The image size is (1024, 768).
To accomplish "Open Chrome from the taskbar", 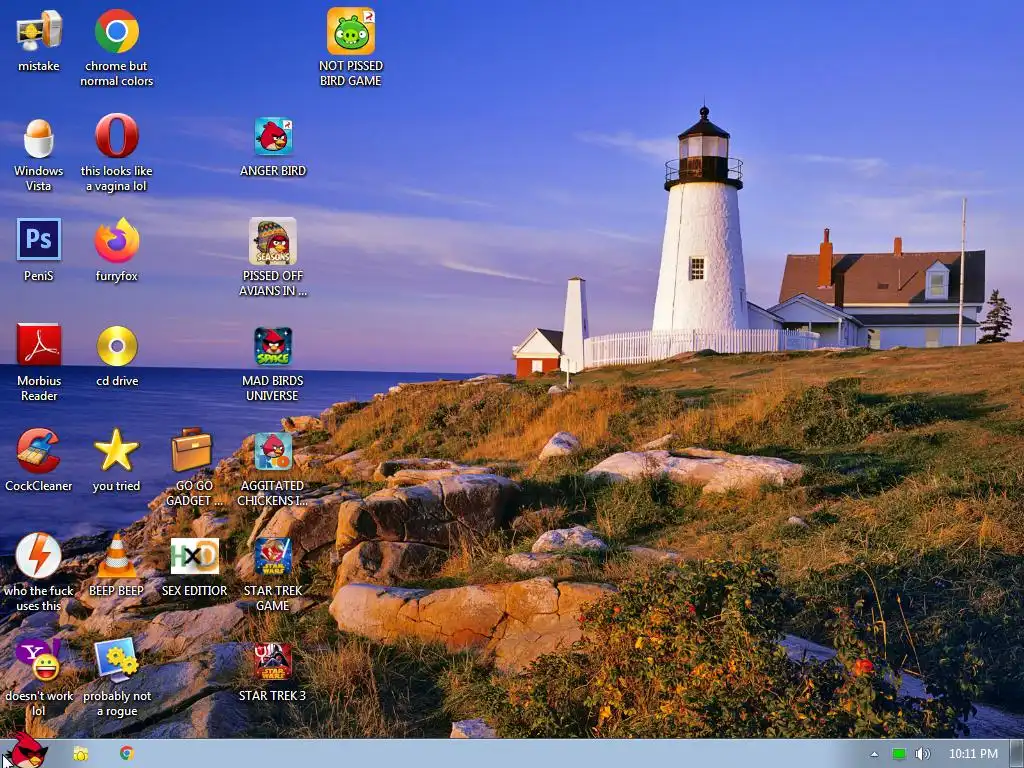I will click(127, 753).
